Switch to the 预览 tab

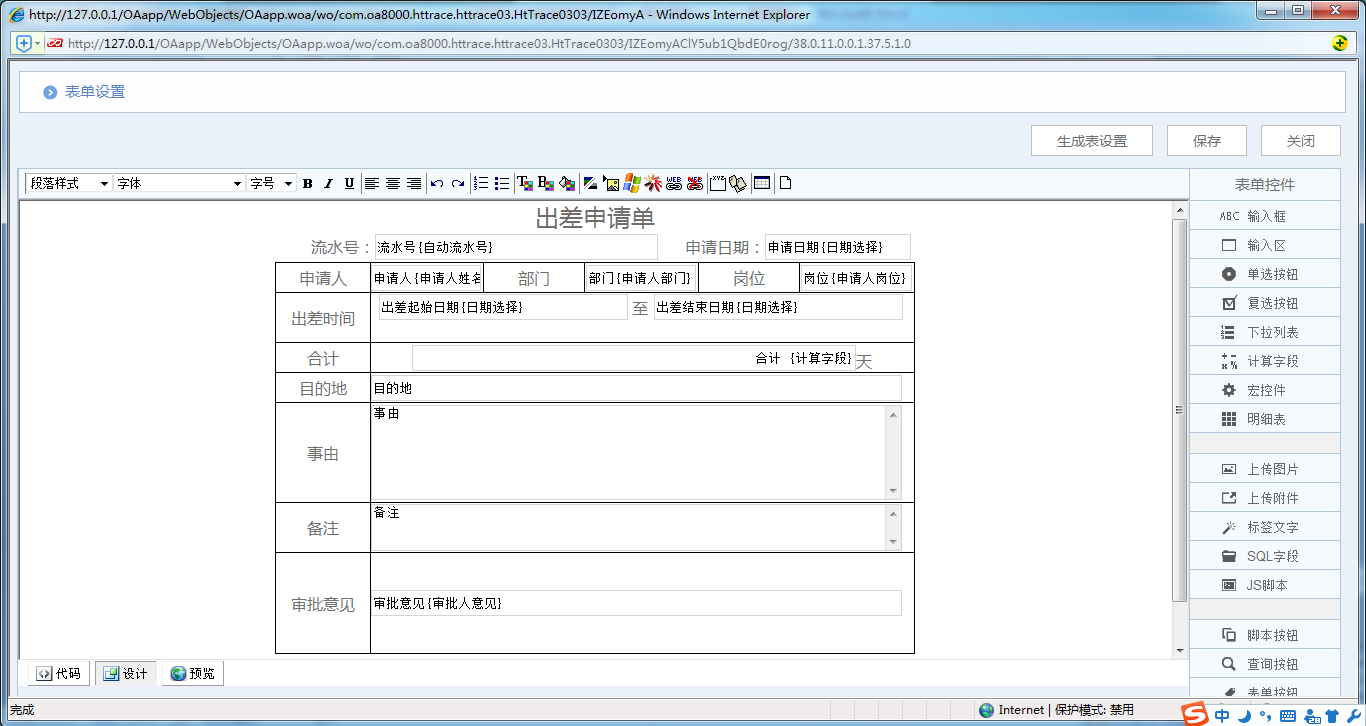point(192,674)
